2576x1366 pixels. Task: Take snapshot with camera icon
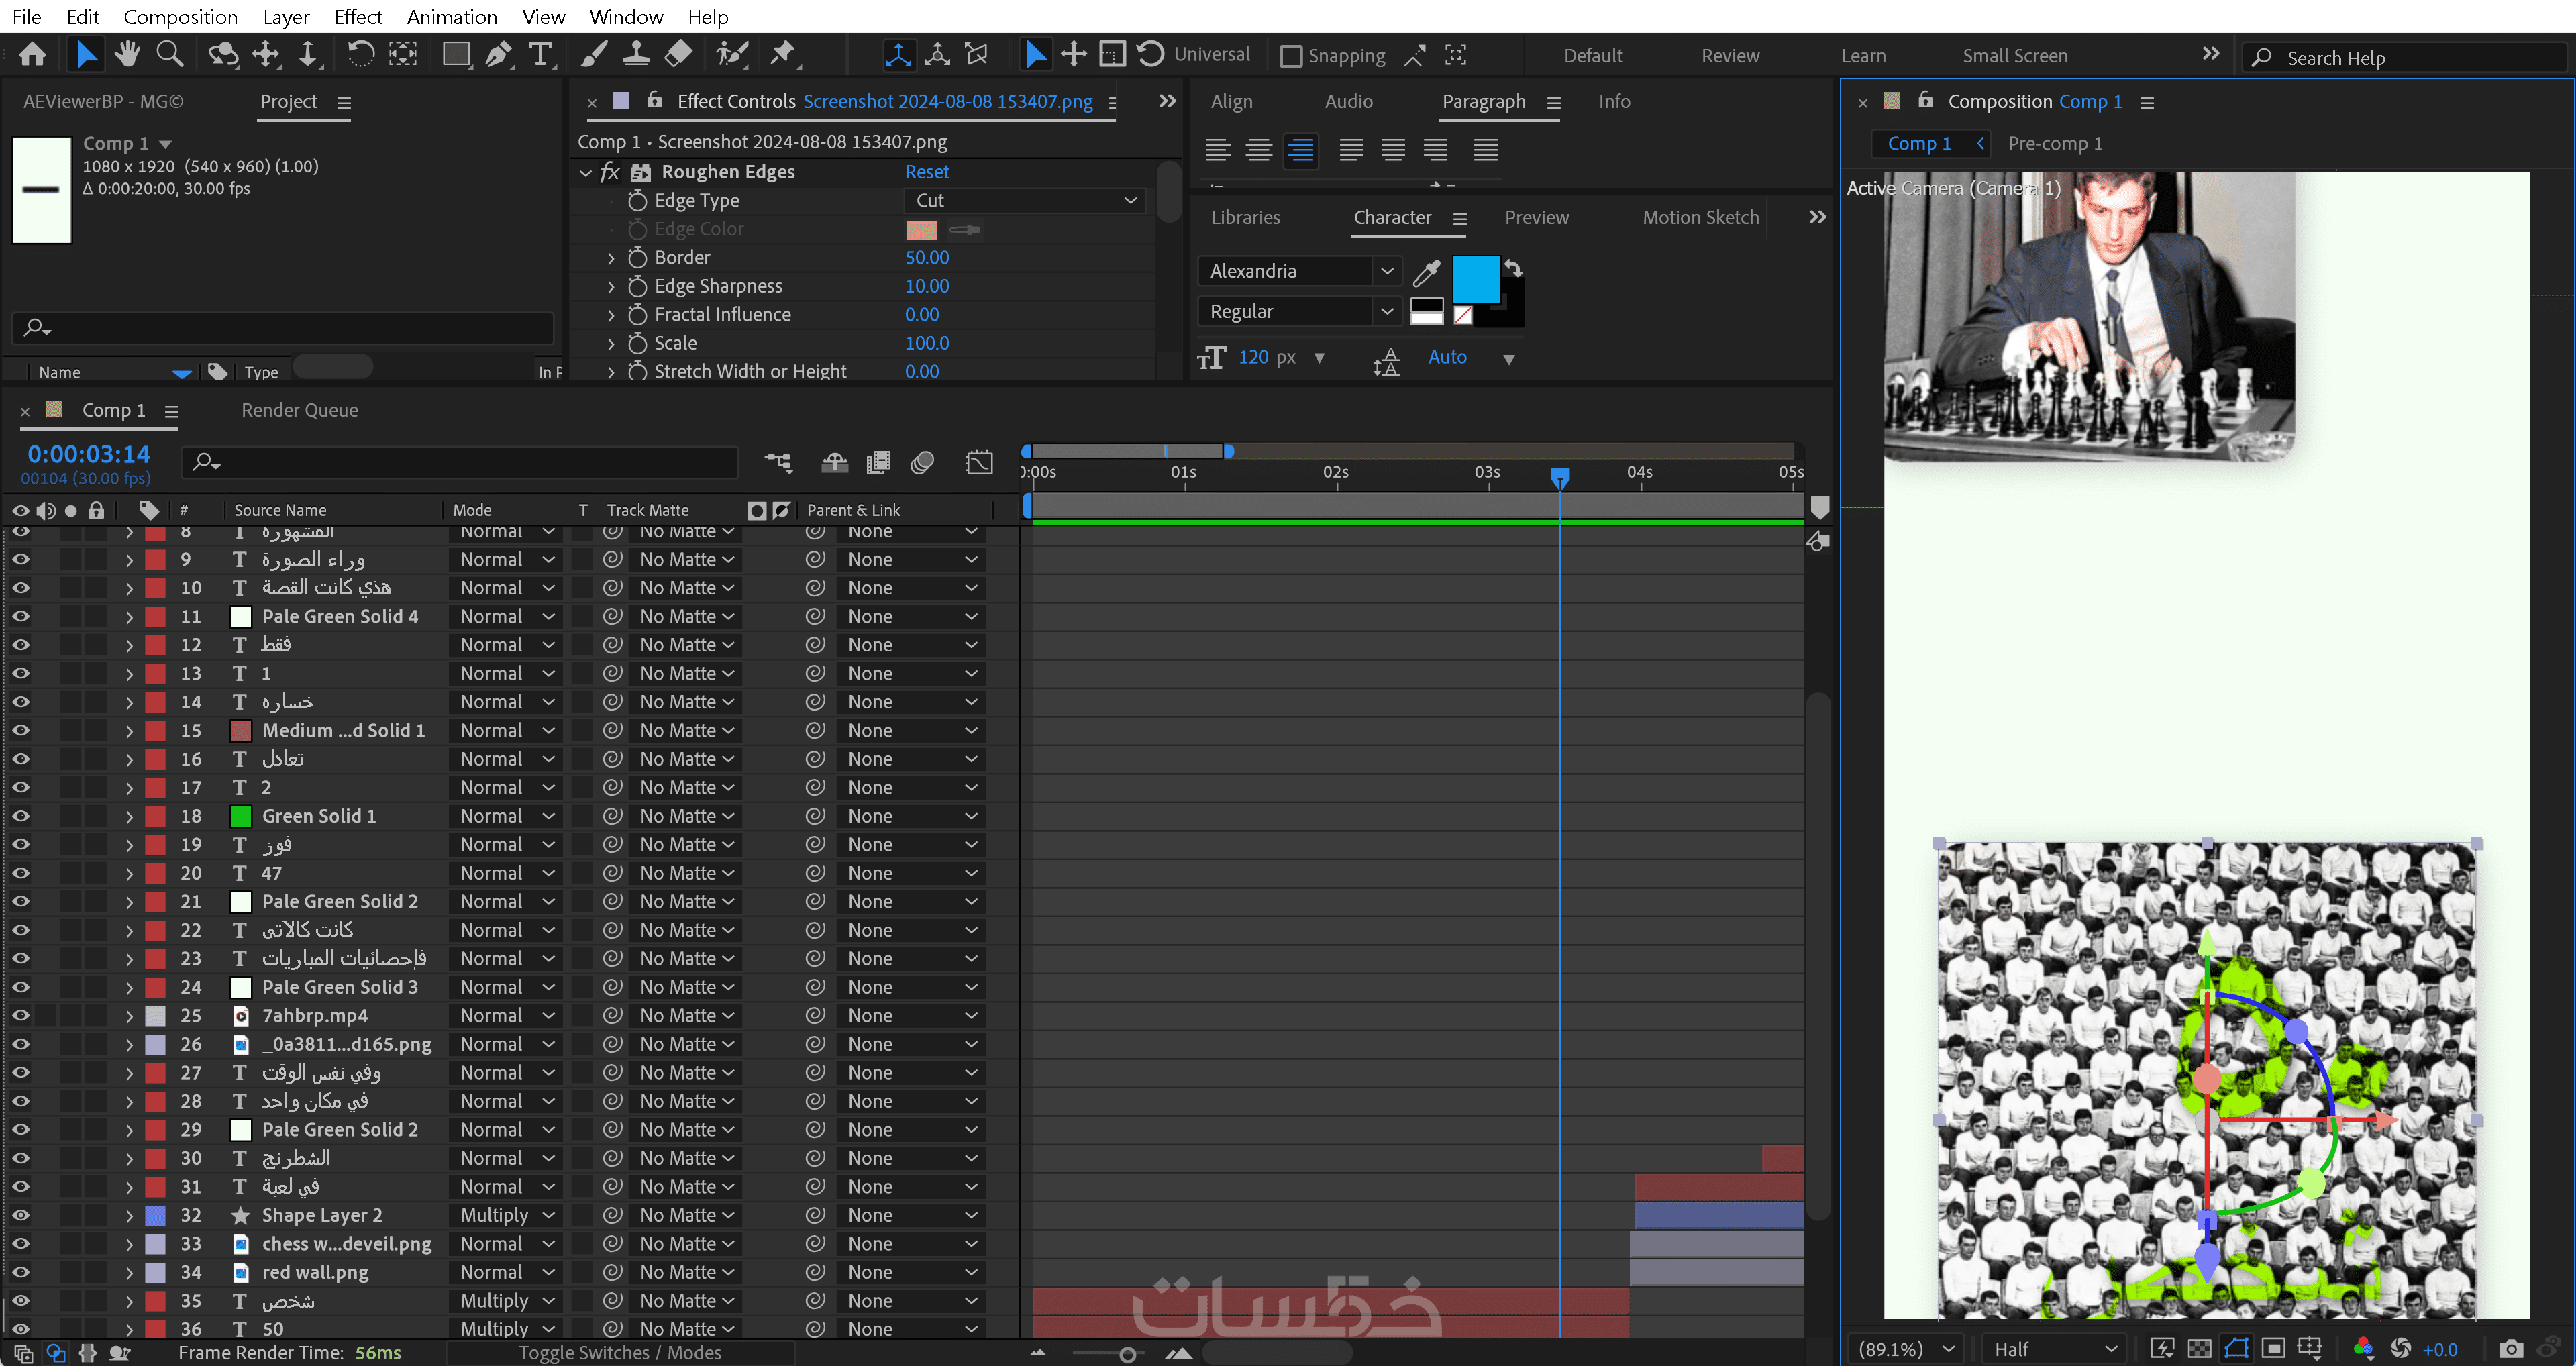click(x=2511, y=1349)
